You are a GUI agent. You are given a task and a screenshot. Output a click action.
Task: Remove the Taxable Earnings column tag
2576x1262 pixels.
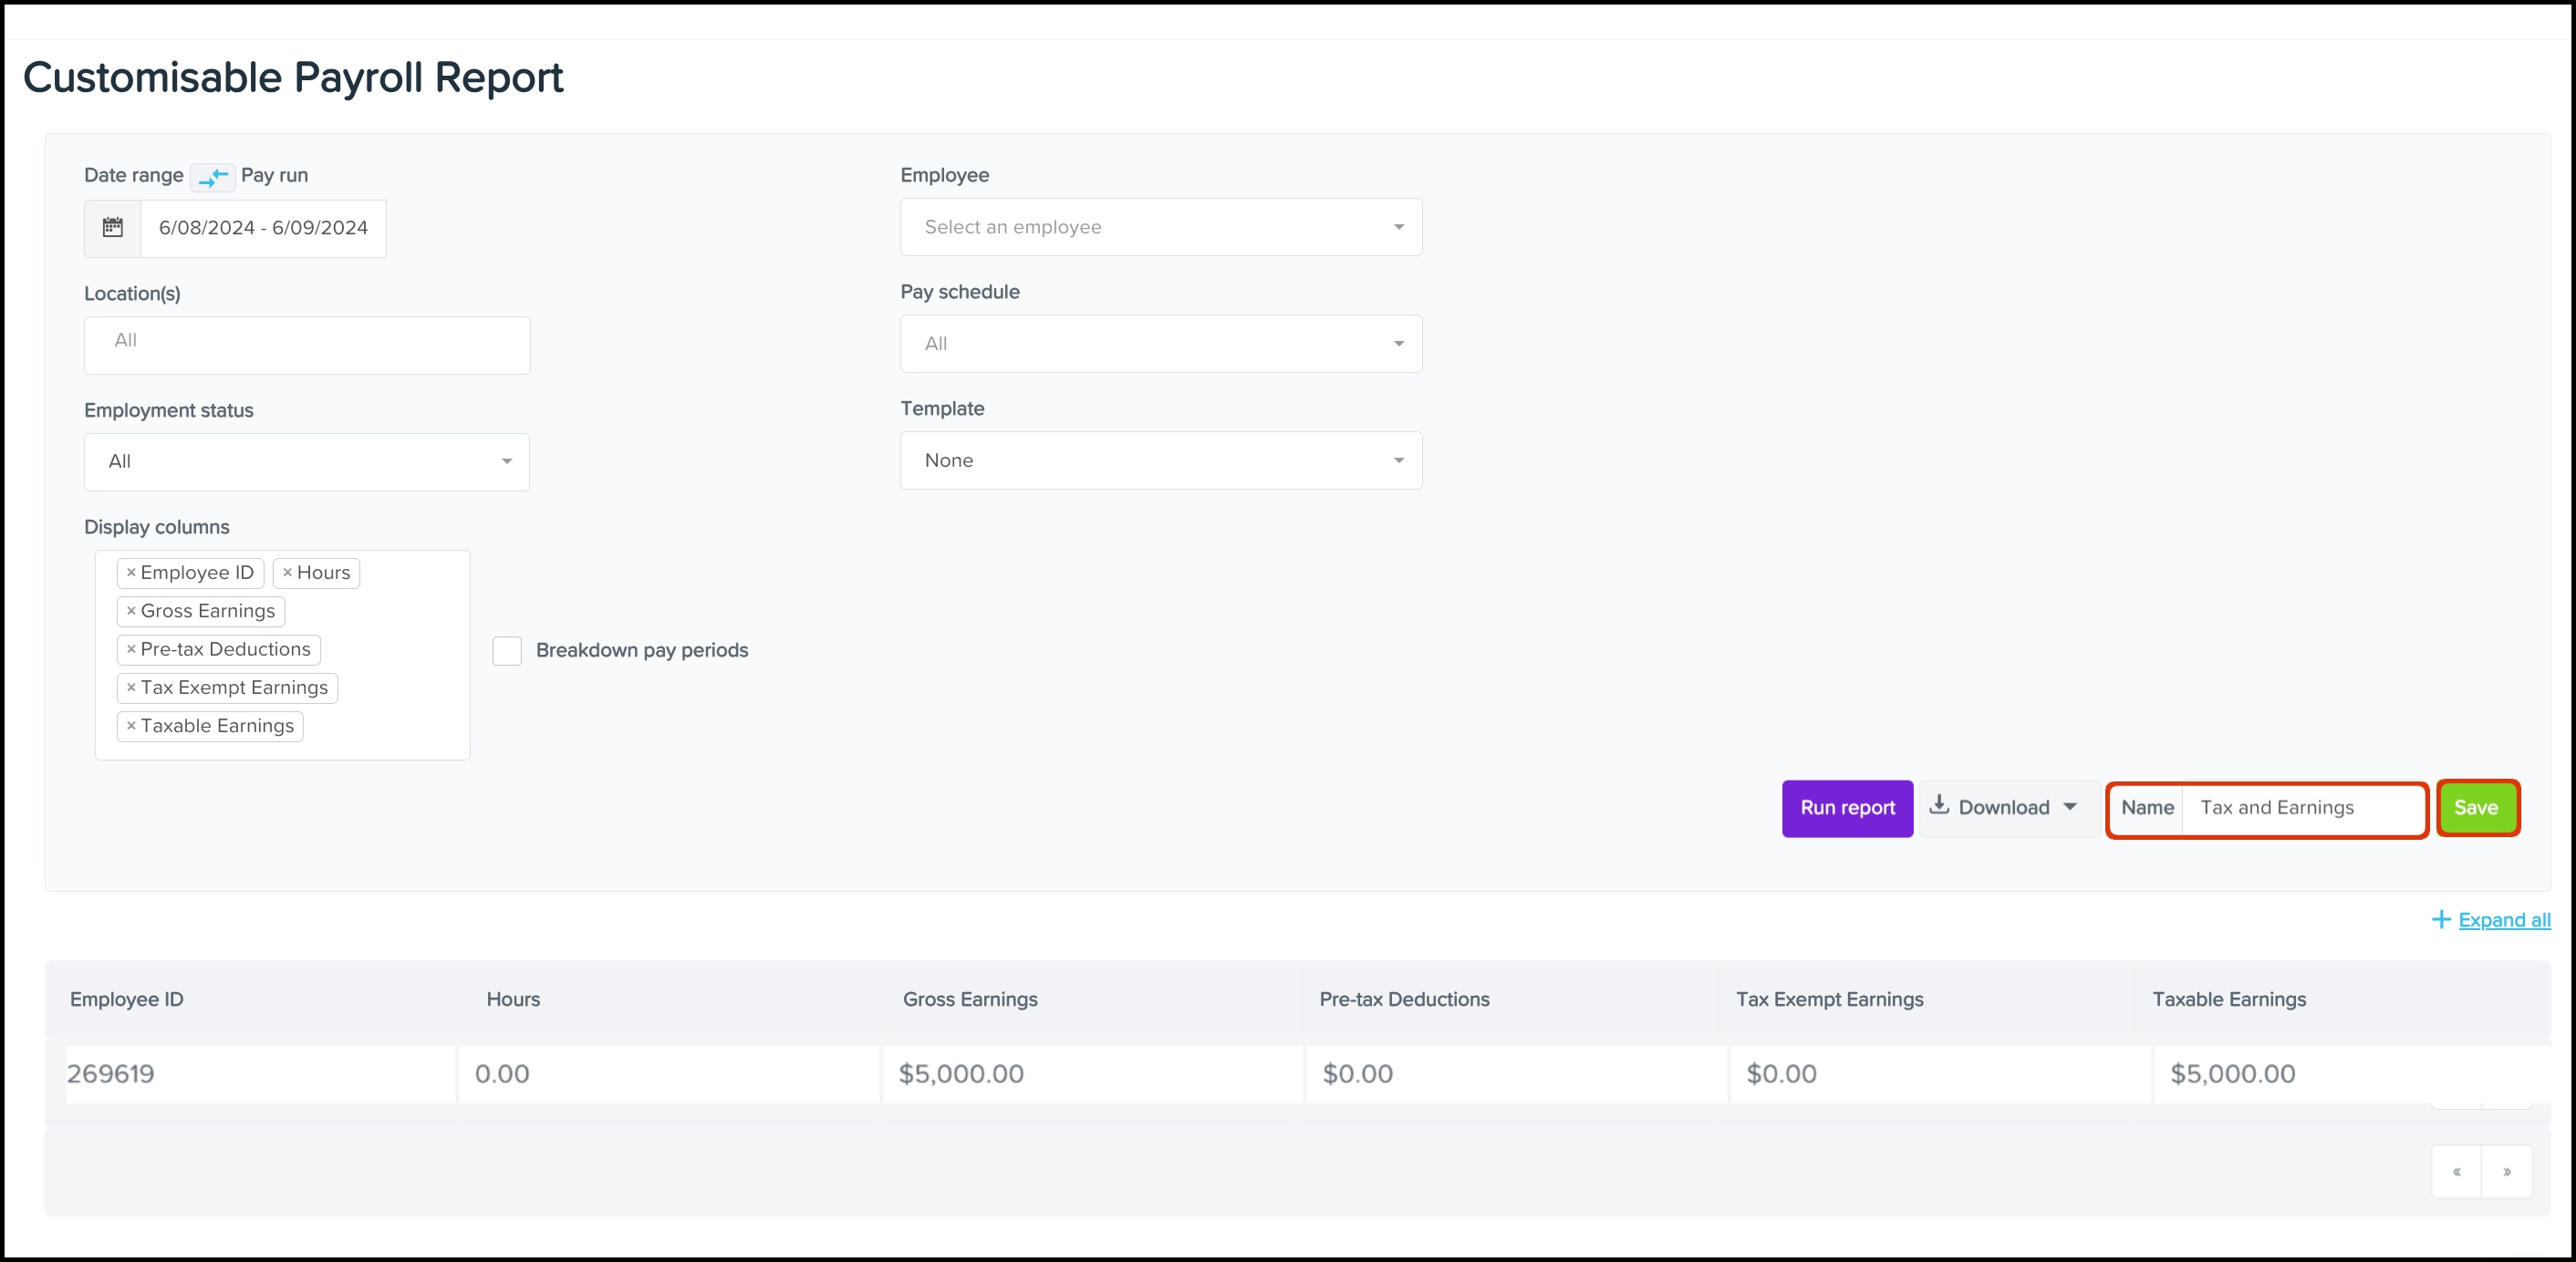pos(131,726)
